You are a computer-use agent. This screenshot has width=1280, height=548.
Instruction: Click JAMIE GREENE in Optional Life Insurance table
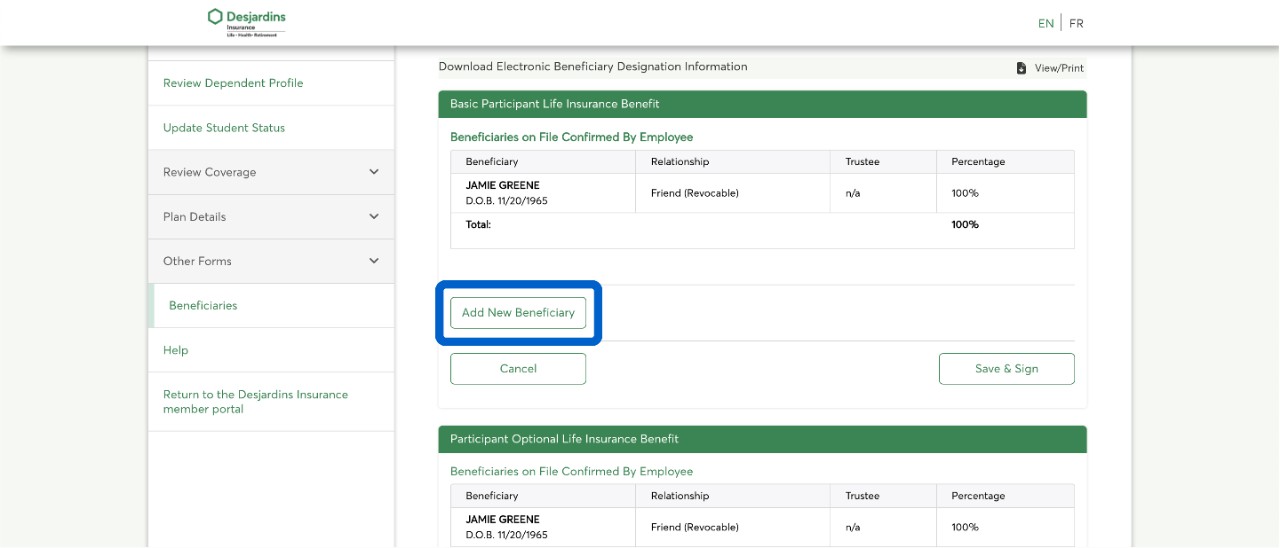coord(502,520)
